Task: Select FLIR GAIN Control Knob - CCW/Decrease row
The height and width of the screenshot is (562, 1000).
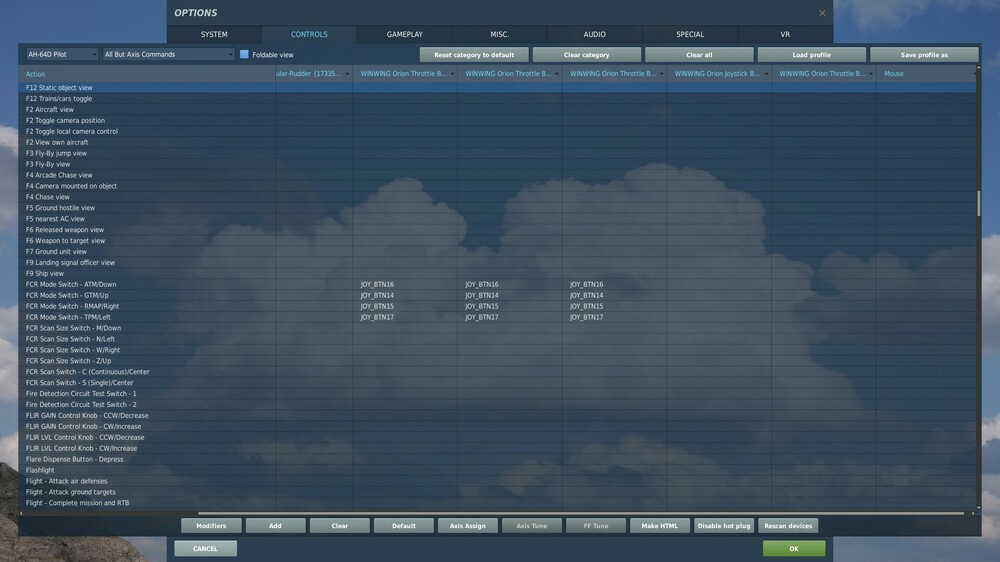Action: pyautogui.click(x=497, y=415)
